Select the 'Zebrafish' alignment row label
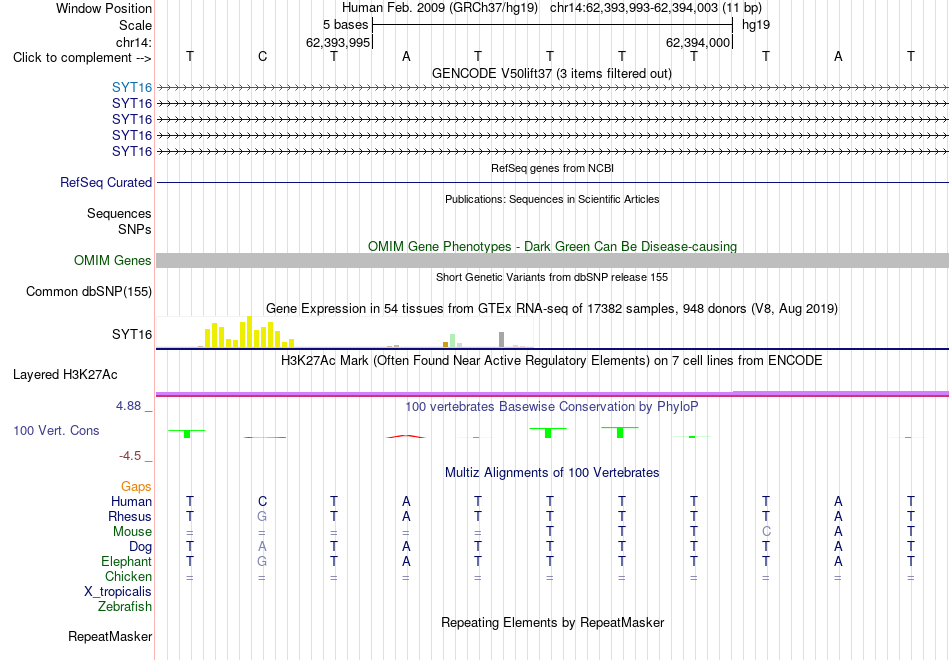950x660 pixels. click(x=125, y=606)
